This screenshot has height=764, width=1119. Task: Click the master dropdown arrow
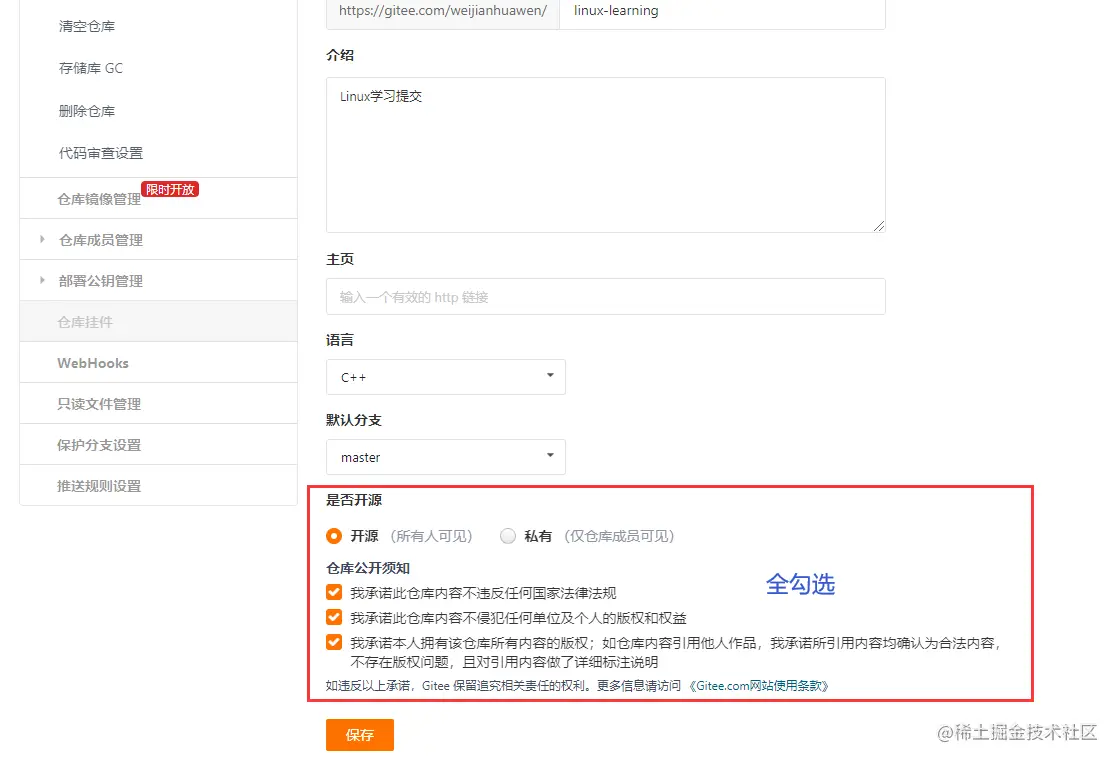point(550,455)
